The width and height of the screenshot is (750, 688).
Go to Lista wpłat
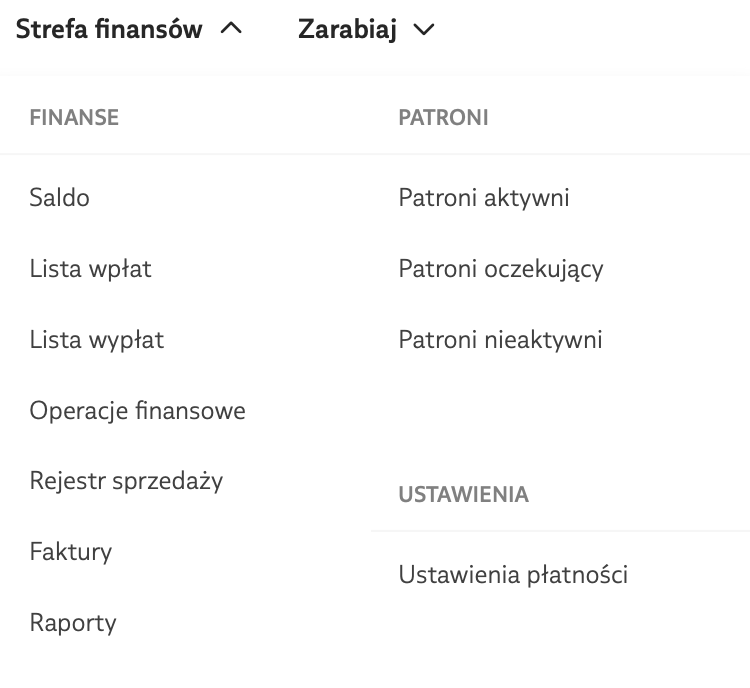pyautogui.click(x=91, y=269)
